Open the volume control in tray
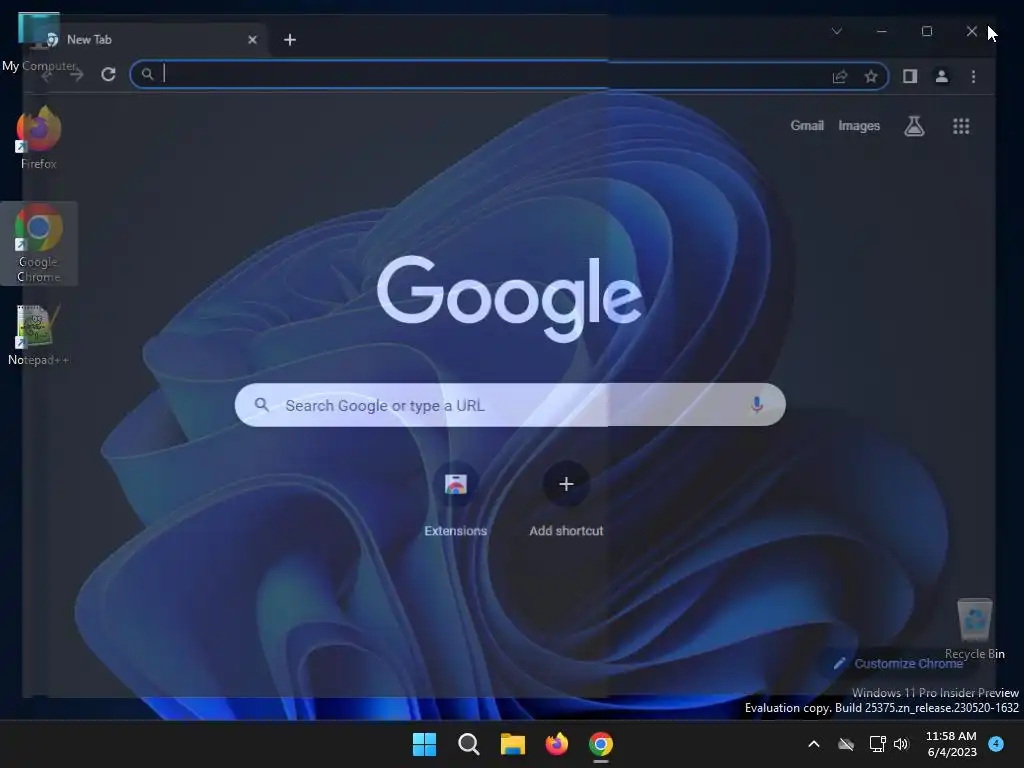1024x768 pixels. pos(901,744)
